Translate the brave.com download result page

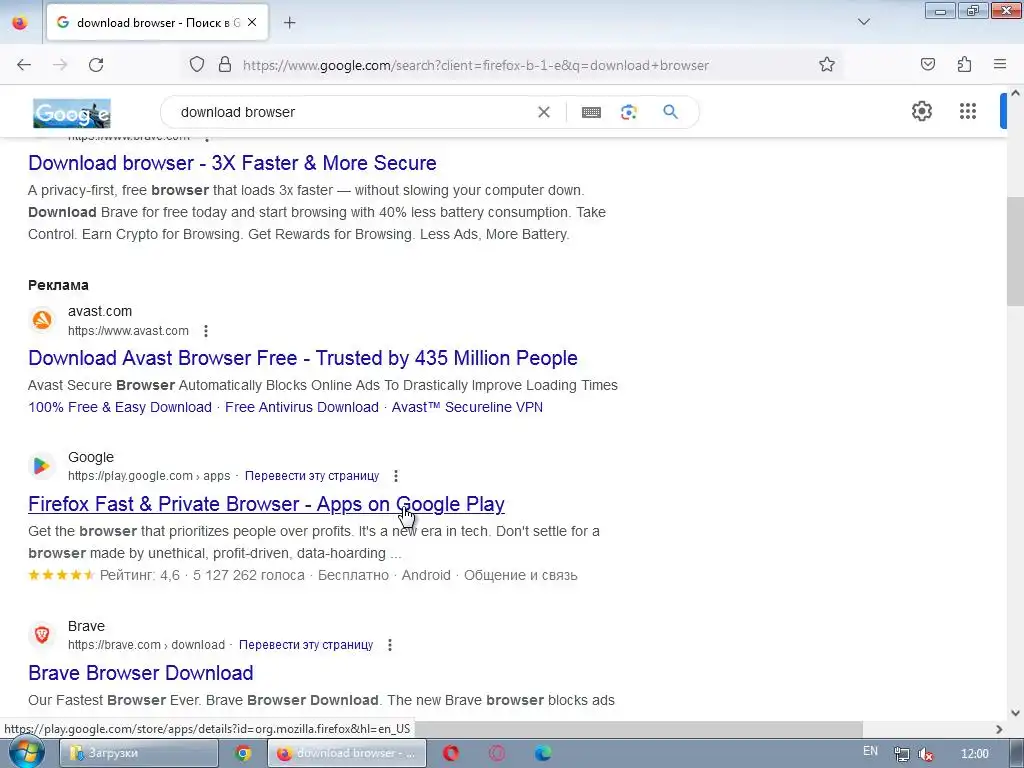click(x=306, y=645)
